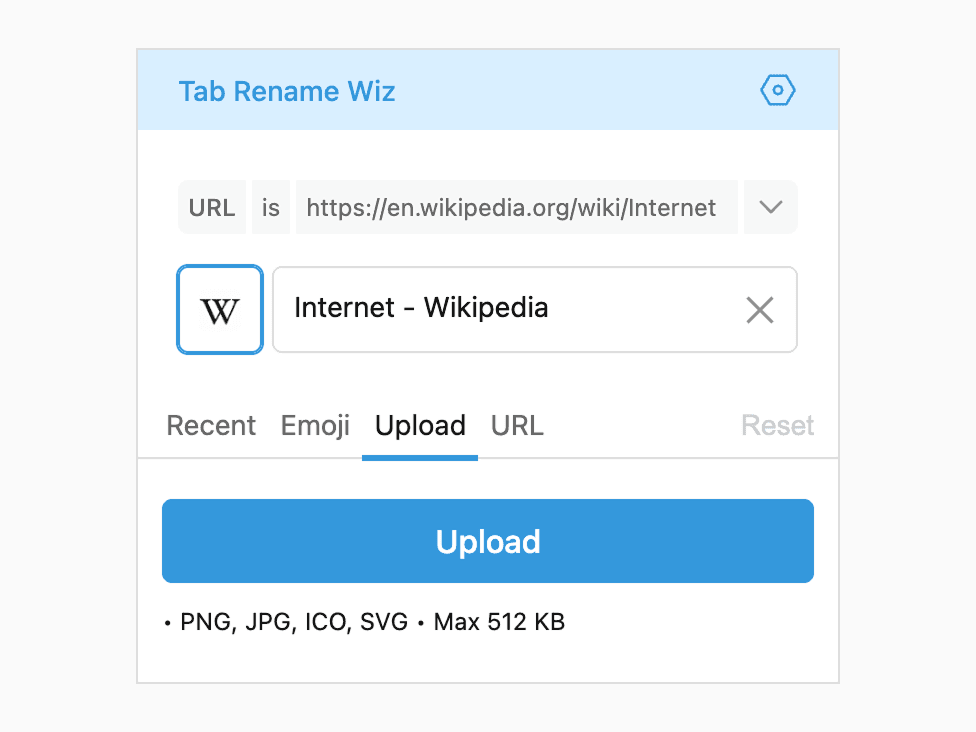This screenshot has height=732, width=976.
Task: Expand the rule options chevron
Action: click(x=770, y=208)
